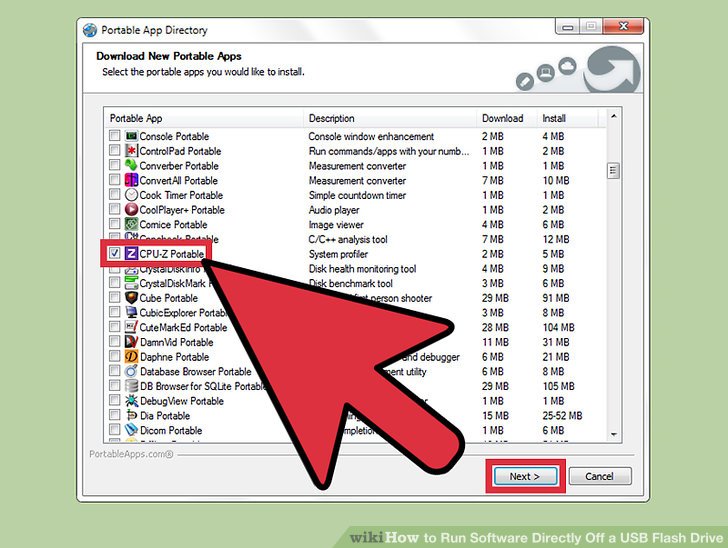728x548 pixels.
Task: Check the ConvertAll Portable checkbox
Action: tap(114, 180)
